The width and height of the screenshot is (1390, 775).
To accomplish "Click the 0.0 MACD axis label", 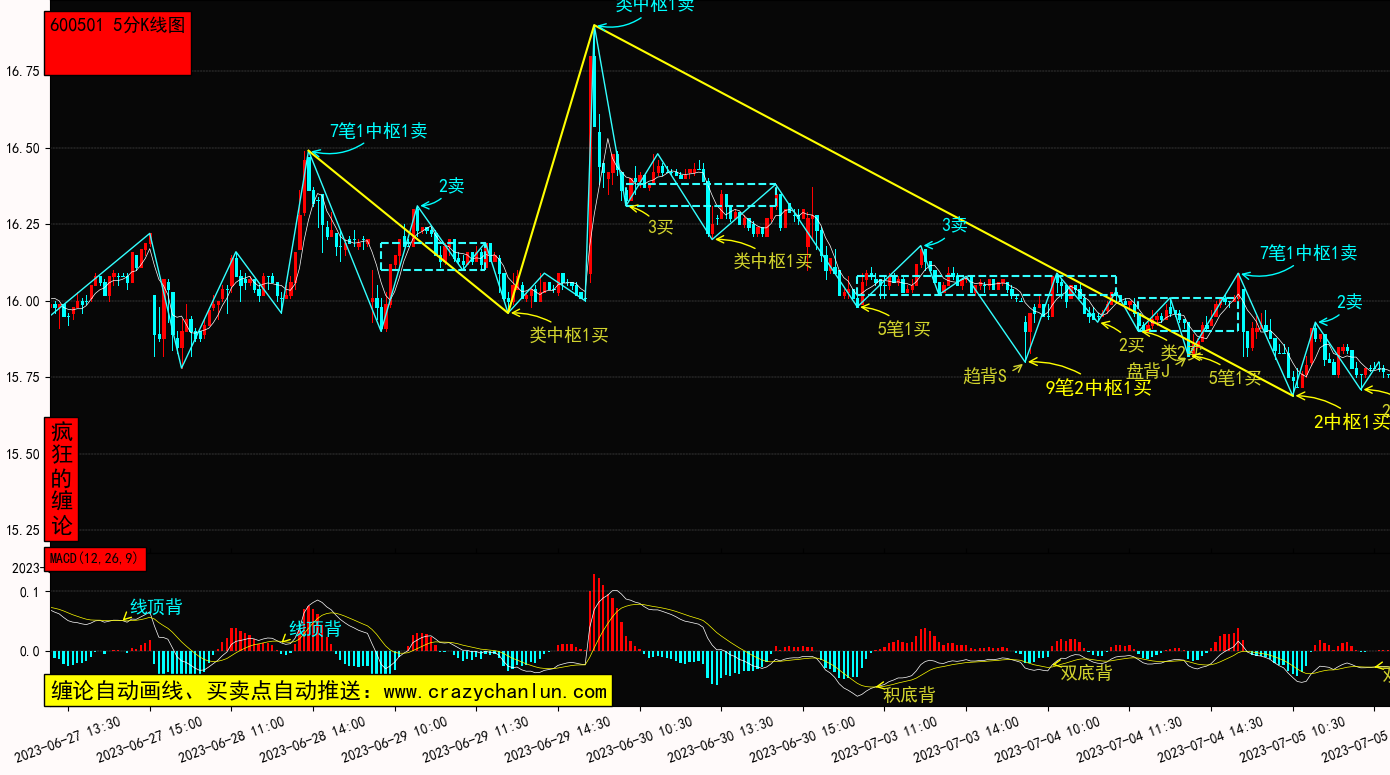I will (30, 652).
